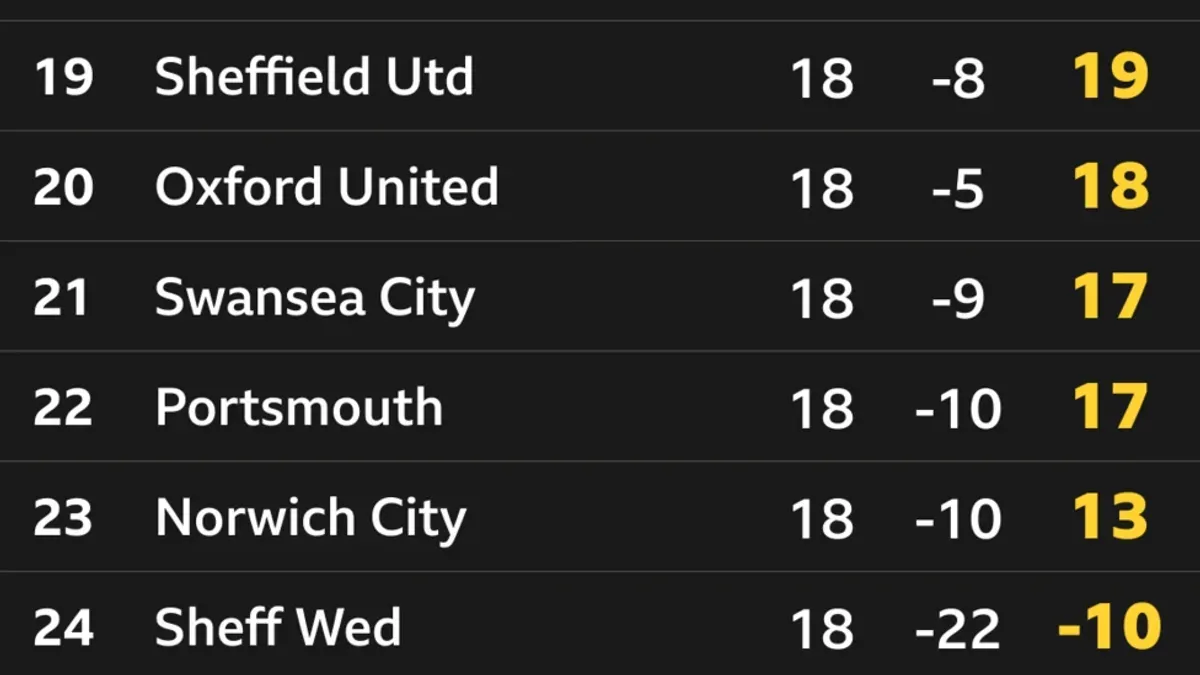The height and width of the screenshot is (675, 1200).
Task: Click Sheffield Utd's yellow points total 19
Action: click(x=1110, y=77)
